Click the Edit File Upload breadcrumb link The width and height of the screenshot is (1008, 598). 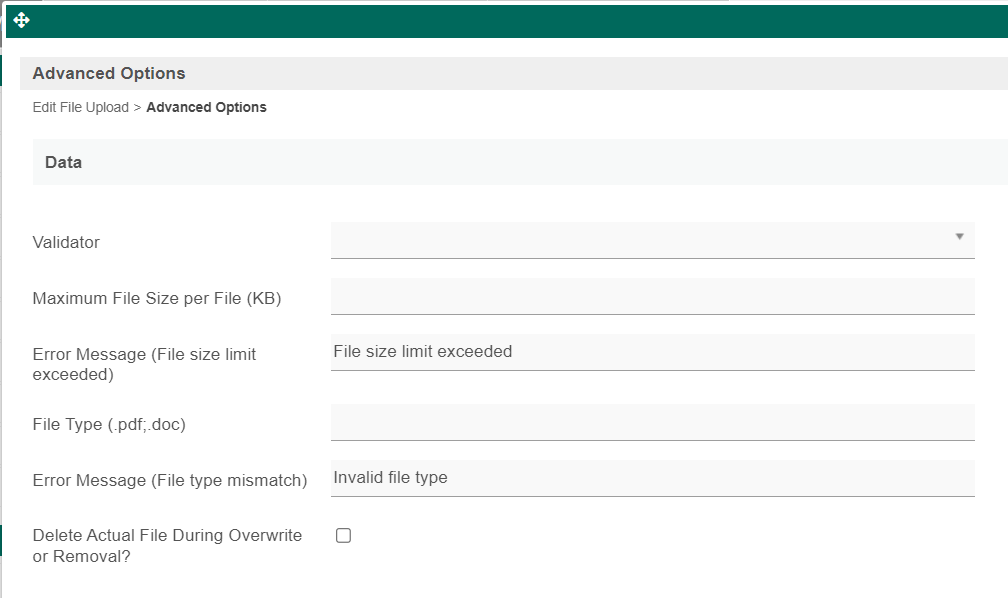(x=80, y=107)
